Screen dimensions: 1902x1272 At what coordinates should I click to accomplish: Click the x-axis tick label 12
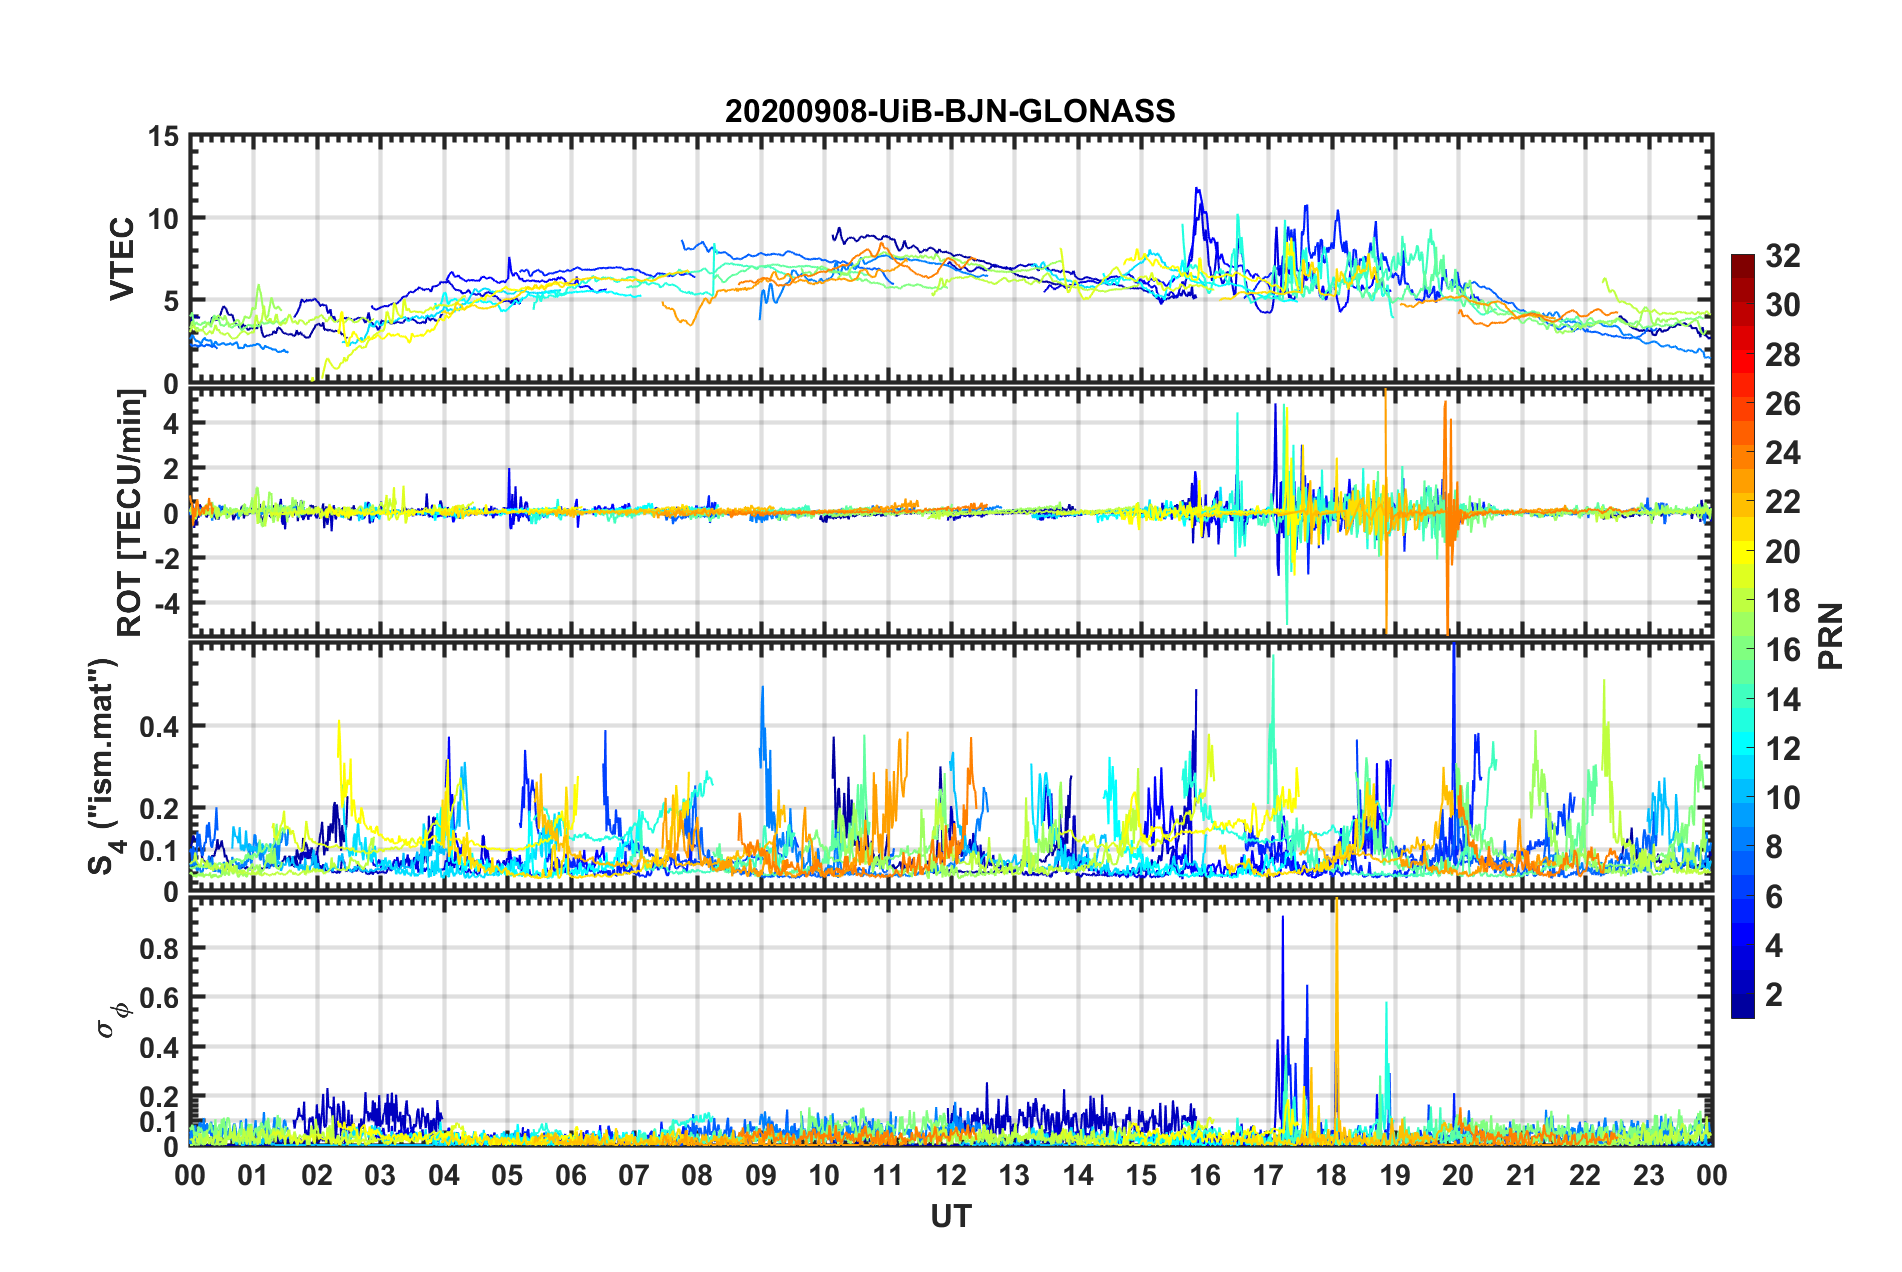[951, 1175]
